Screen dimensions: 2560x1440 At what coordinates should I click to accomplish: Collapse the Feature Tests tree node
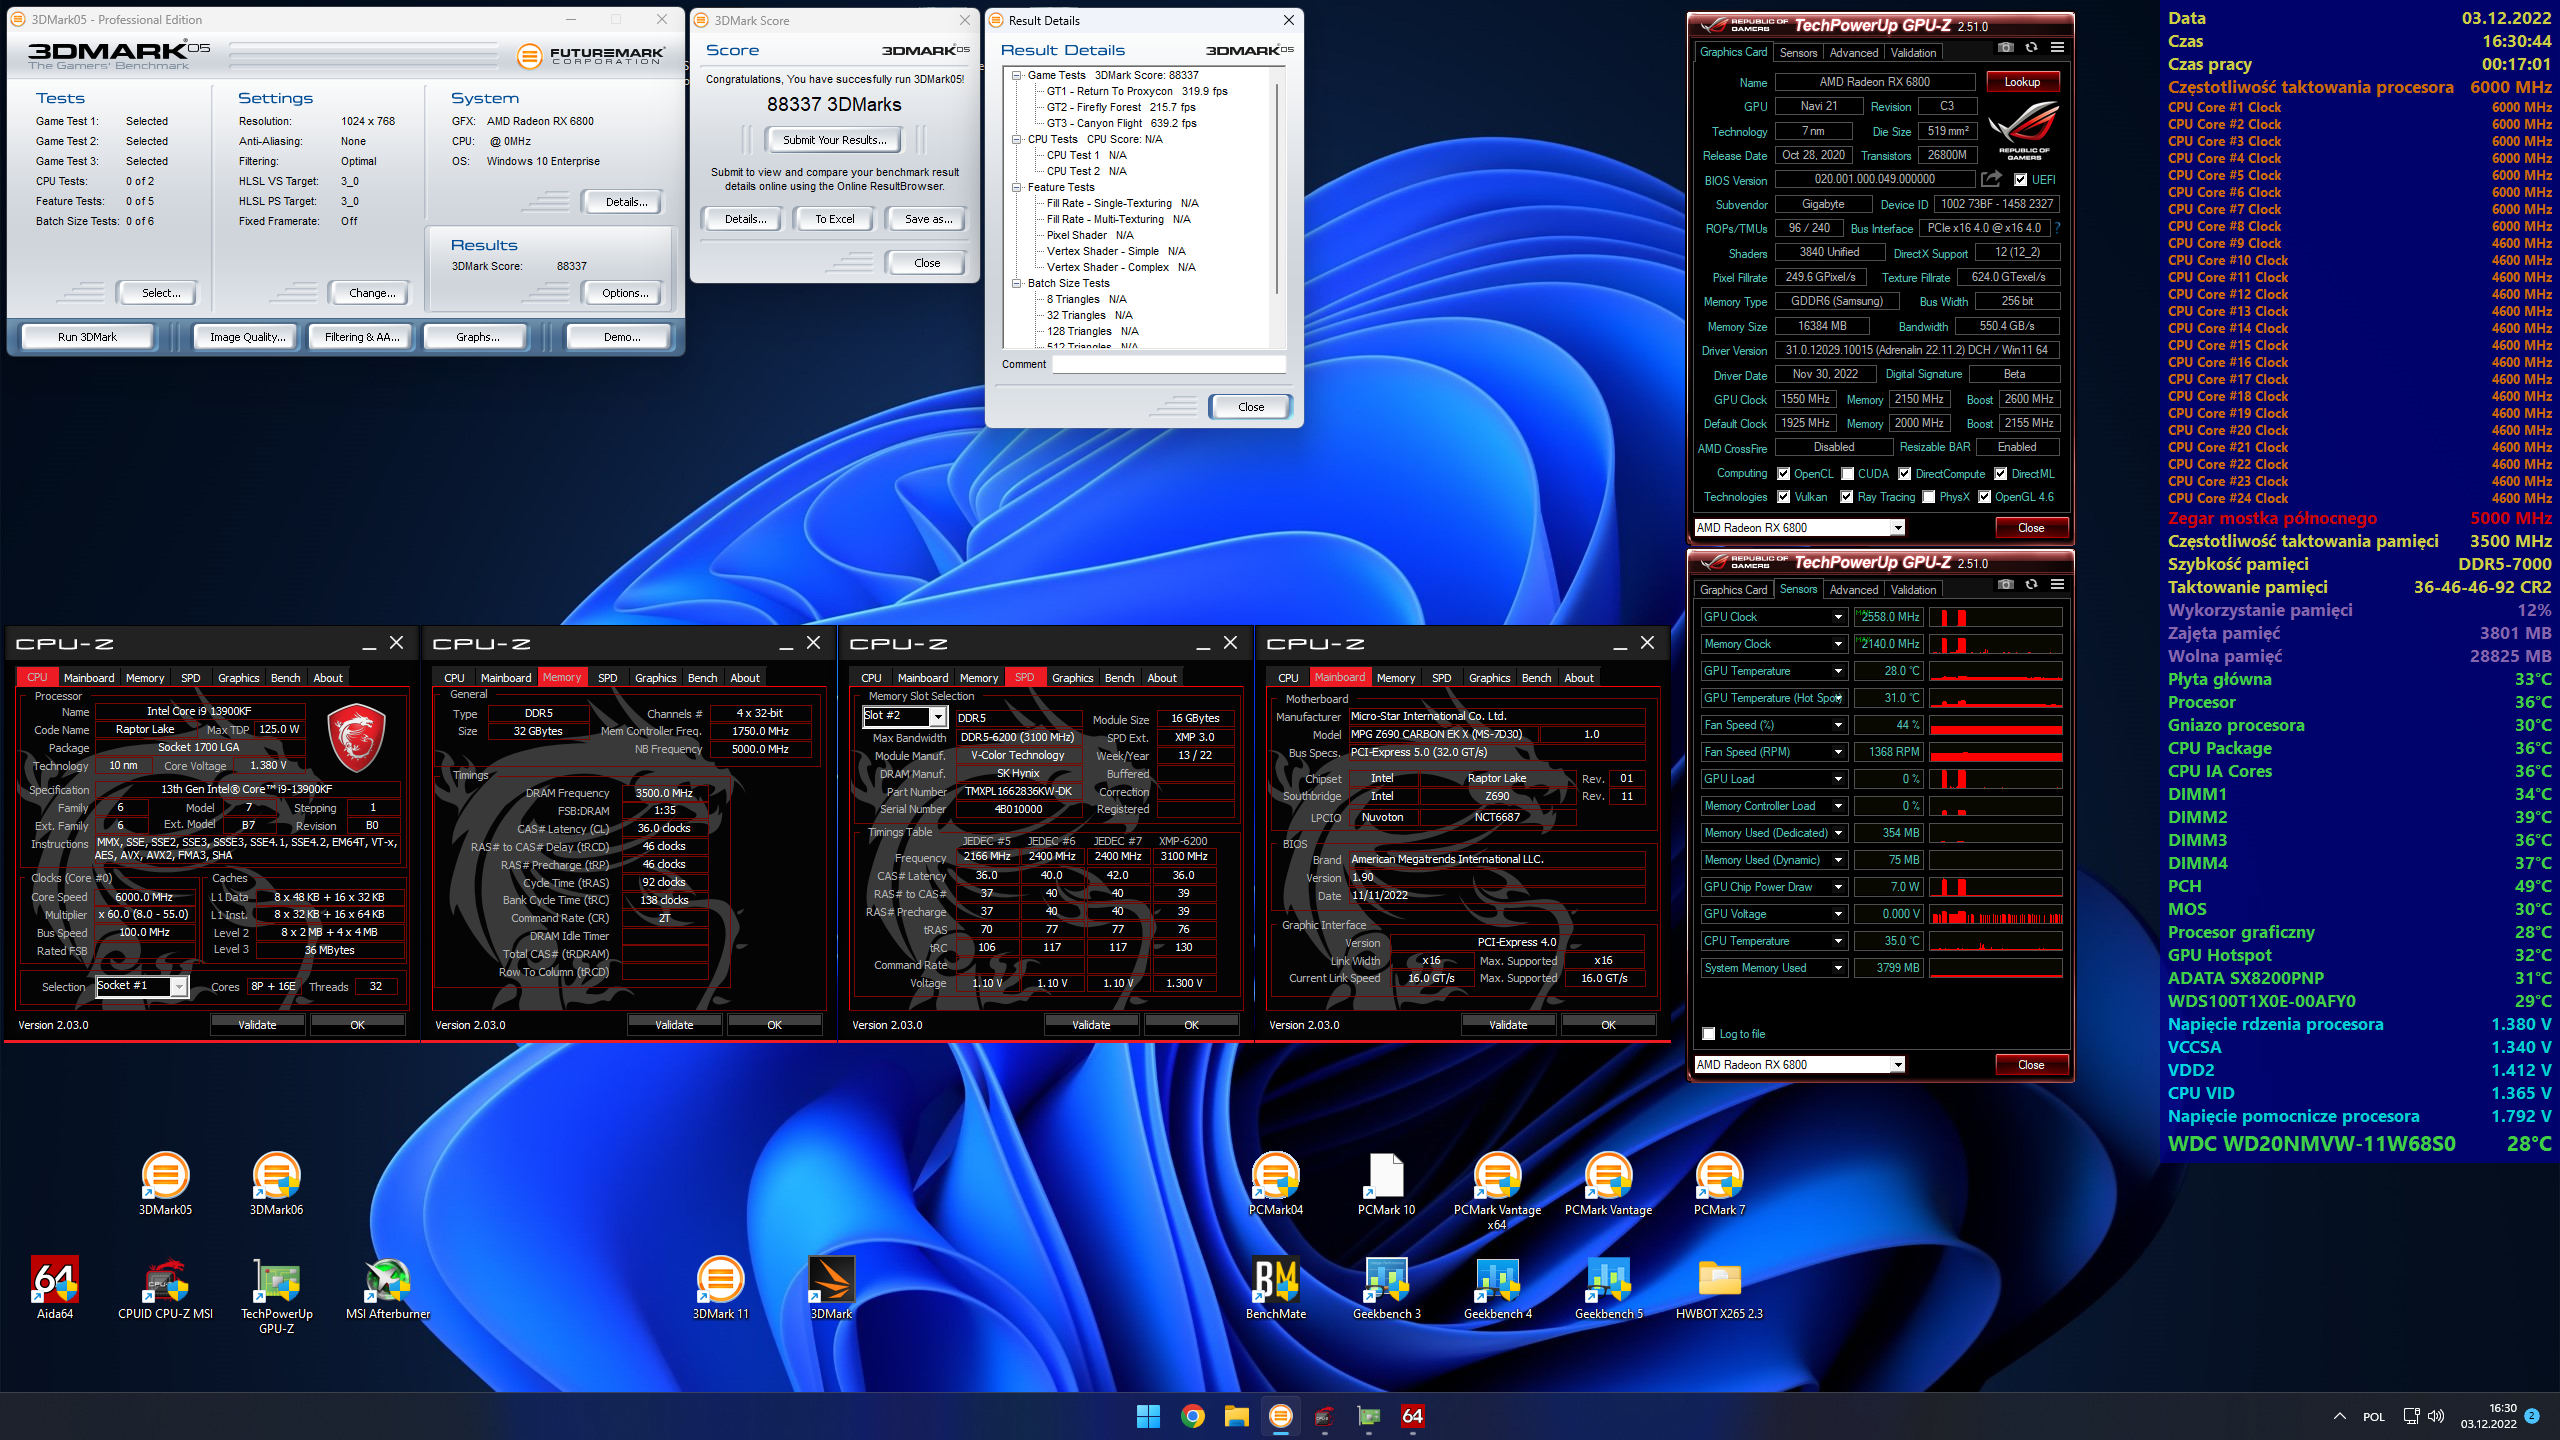1017,187
